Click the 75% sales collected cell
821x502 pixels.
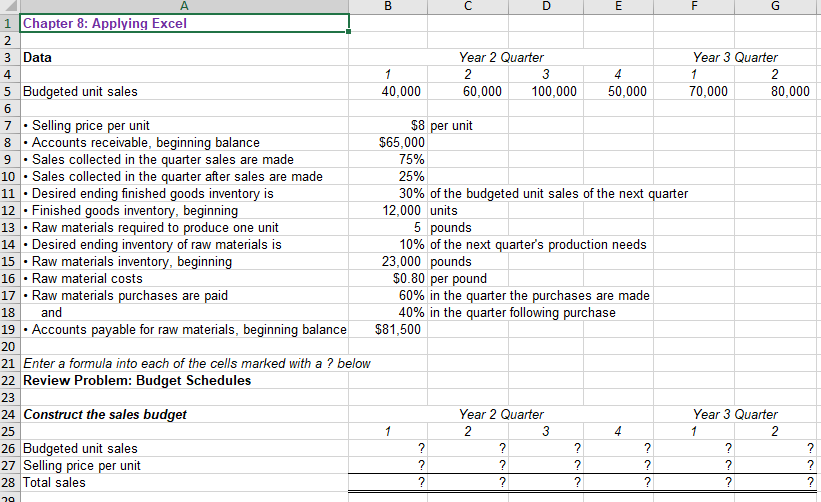coord(388,160)
